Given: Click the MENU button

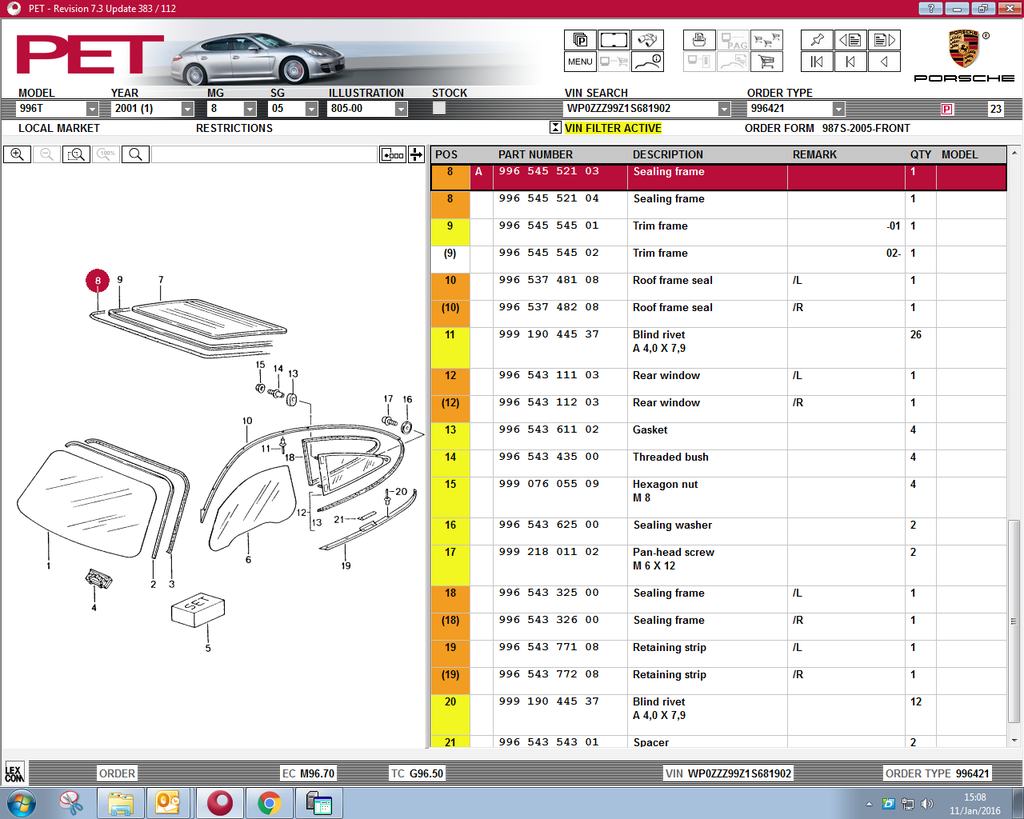Looking at the screenshot, I should pyautogui.click(x=580, y=61).
